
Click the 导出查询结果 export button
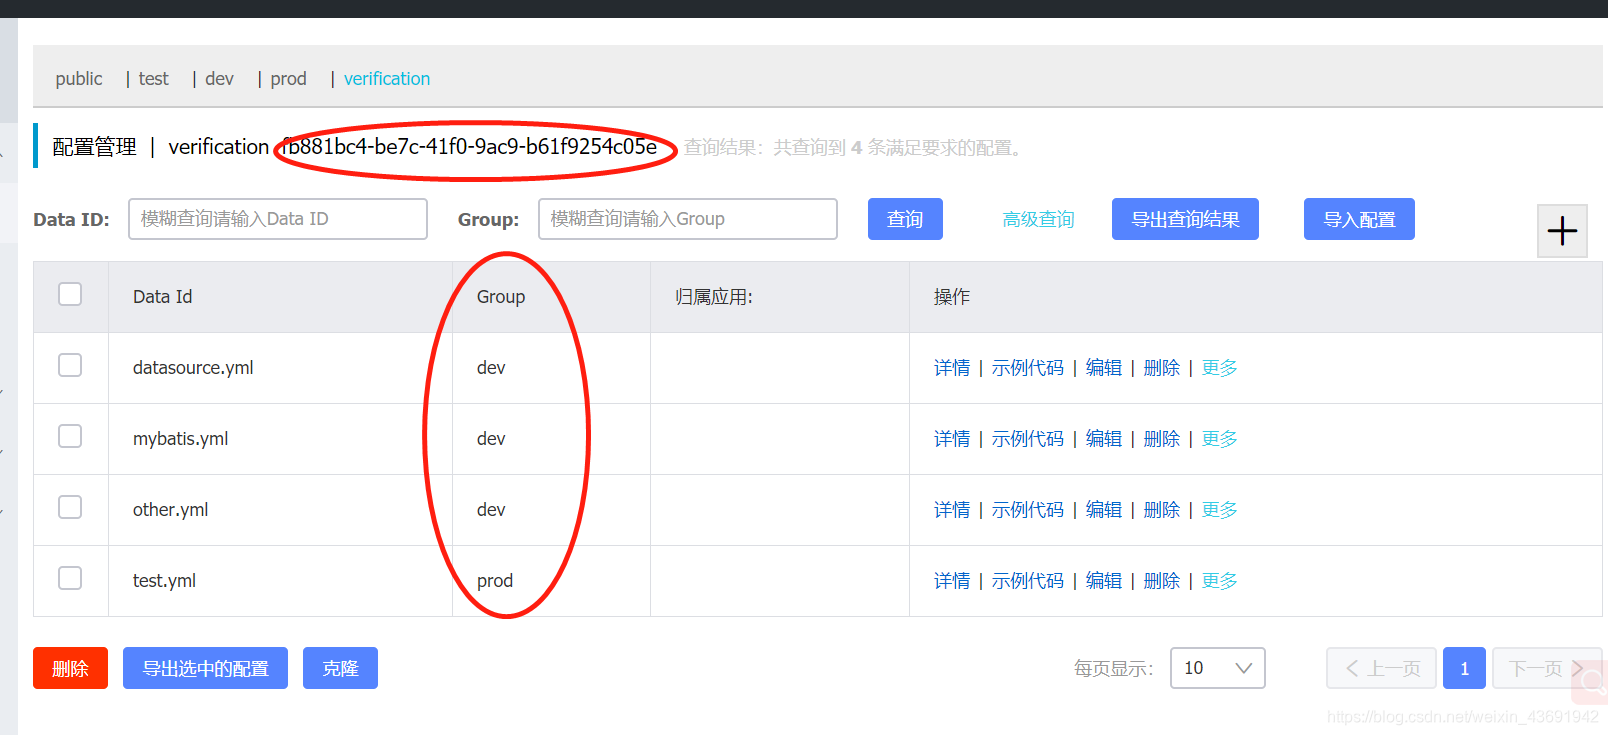[1185, 219]
